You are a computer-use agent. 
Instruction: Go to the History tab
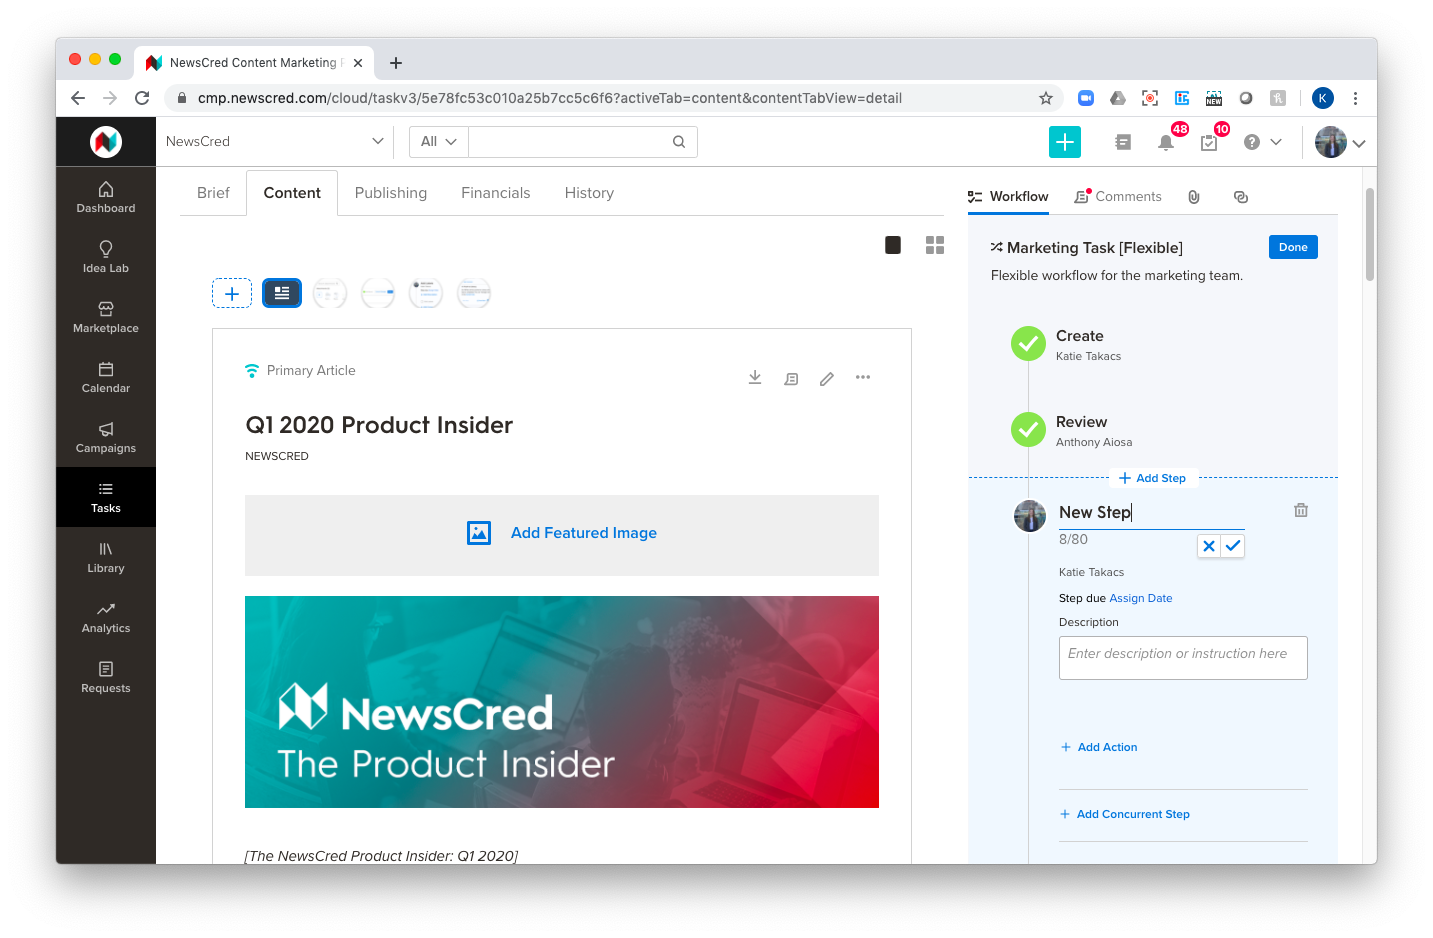[589, 193]
